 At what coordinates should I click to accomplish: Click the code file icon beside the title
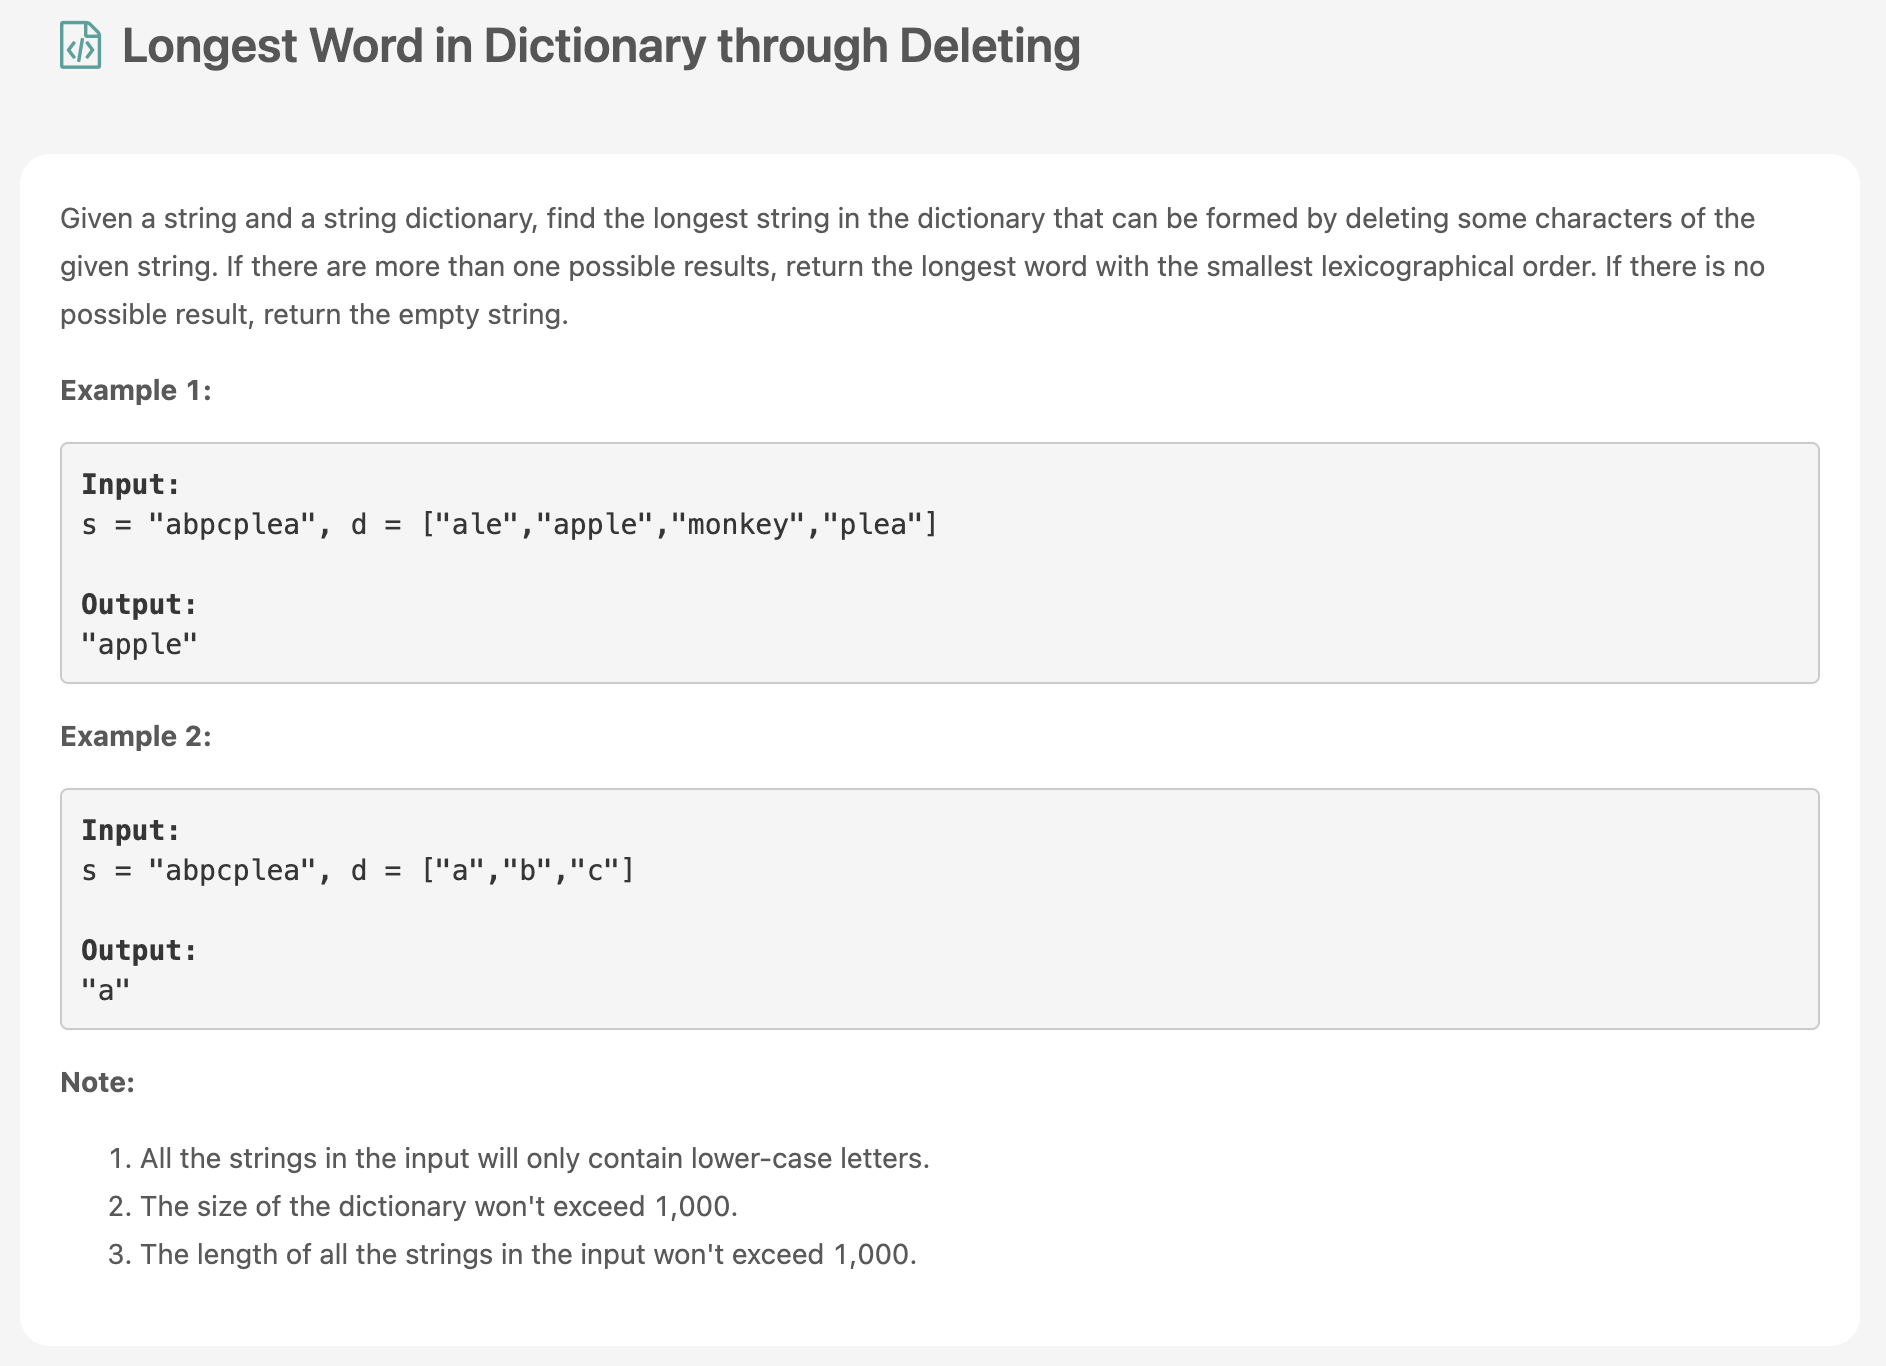click(x=81, y=46)
